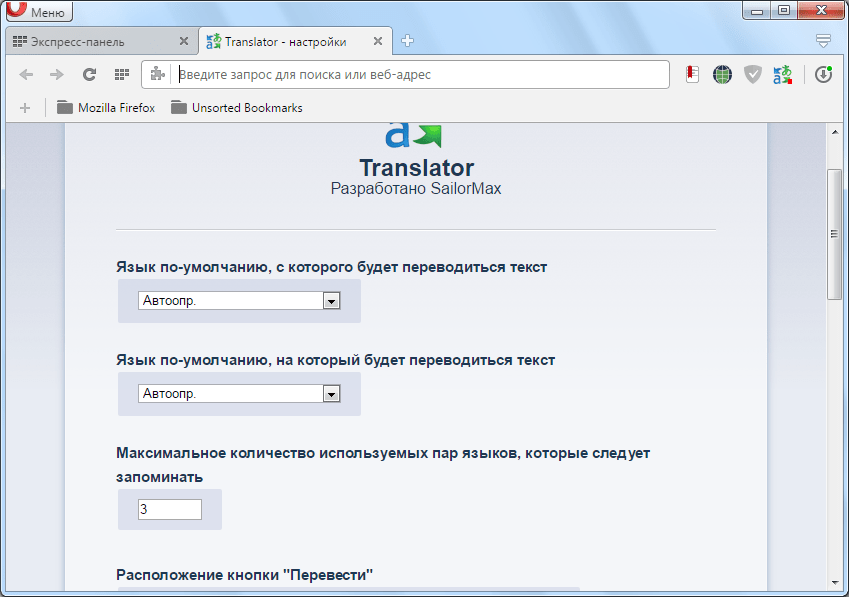Click the browser forward arrow
This screenshot has height=597, width=849.
point(57,74)
